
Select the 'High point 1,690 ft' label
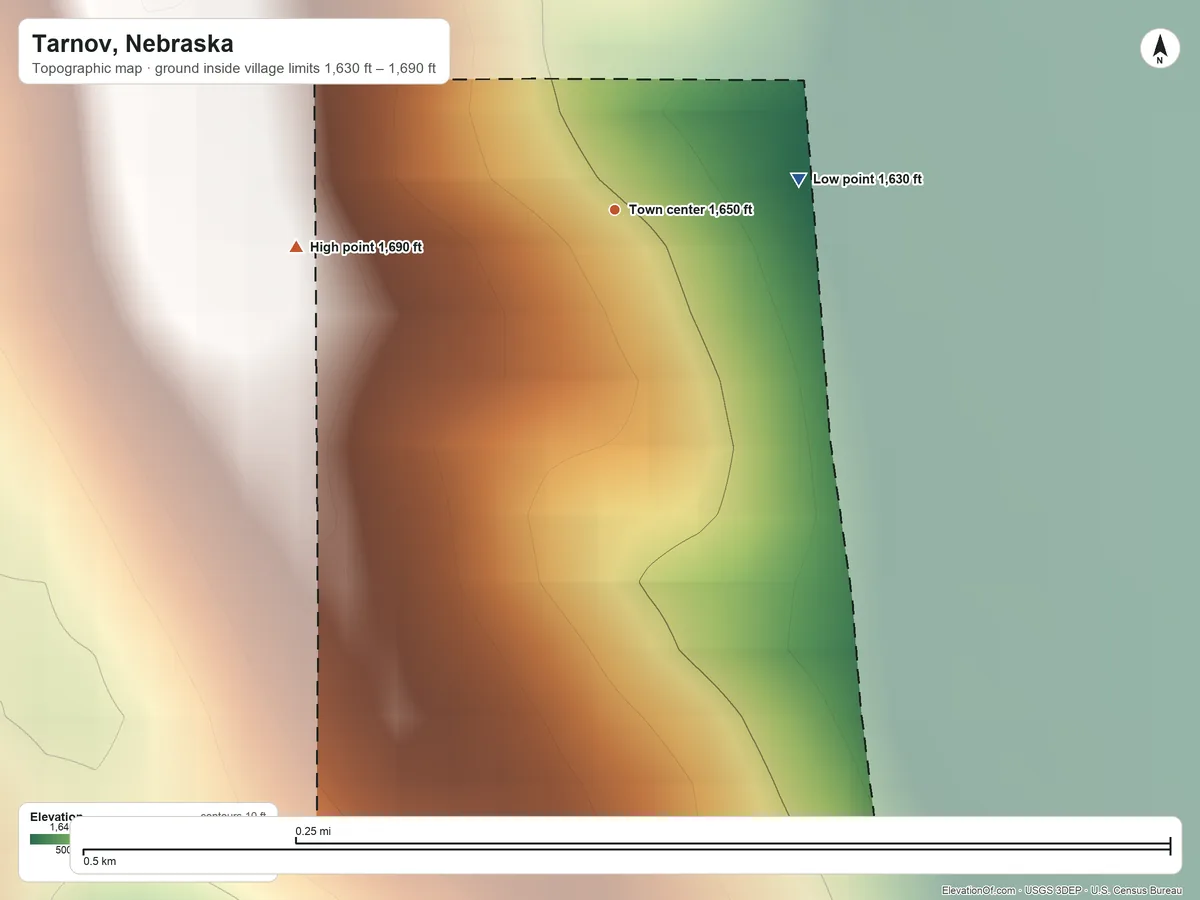366,247
